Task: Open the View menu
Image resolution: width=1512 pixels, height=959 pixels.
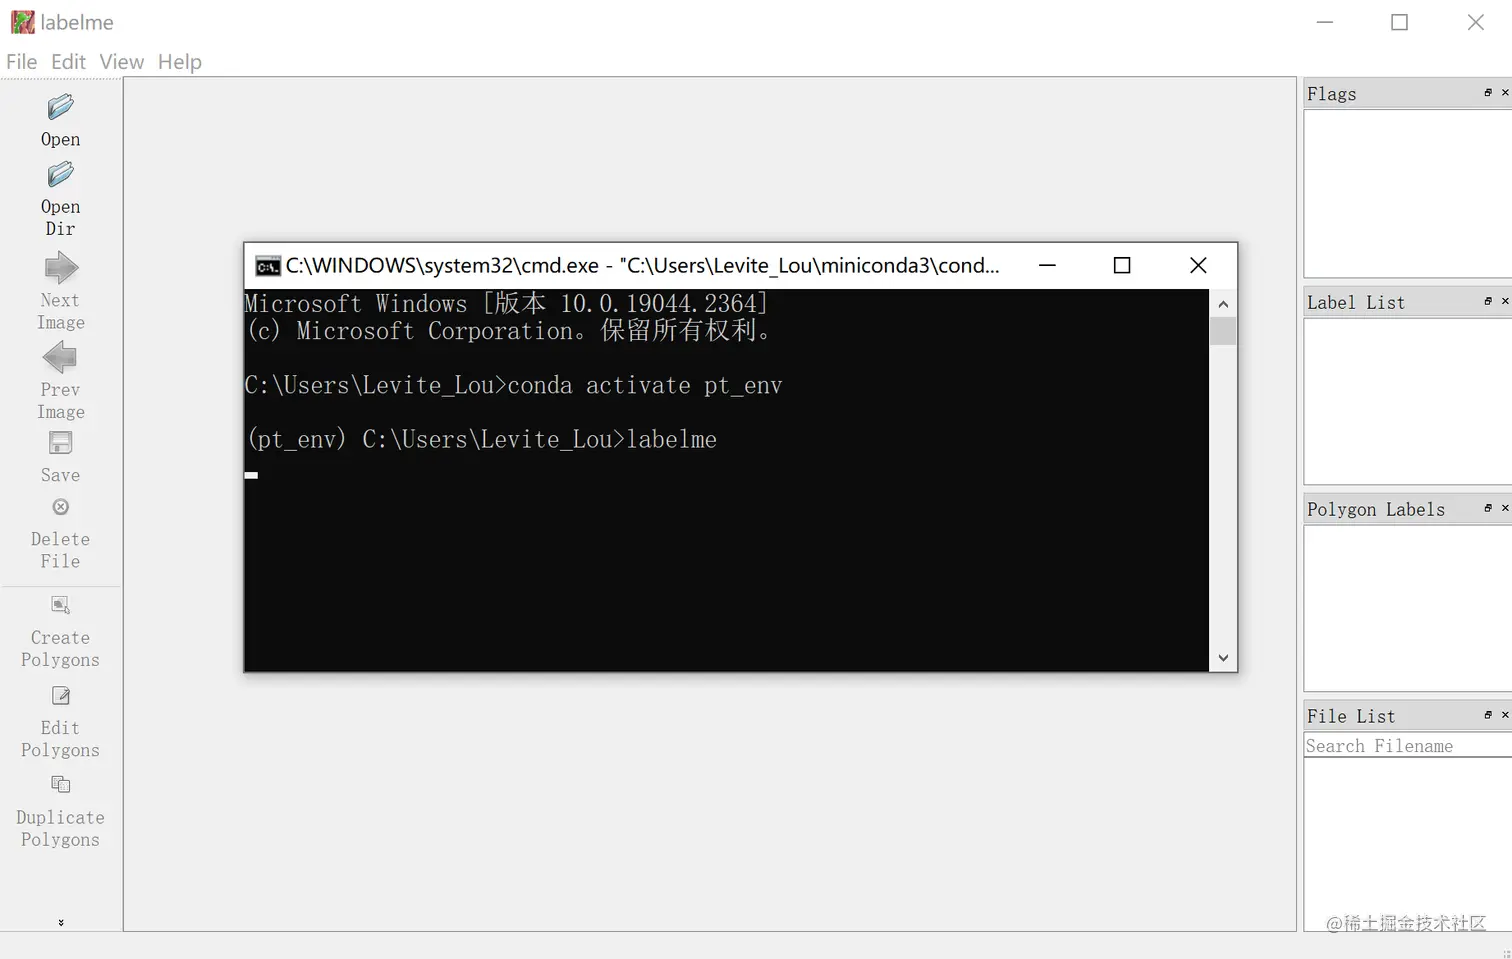Action: pos(121,62)
